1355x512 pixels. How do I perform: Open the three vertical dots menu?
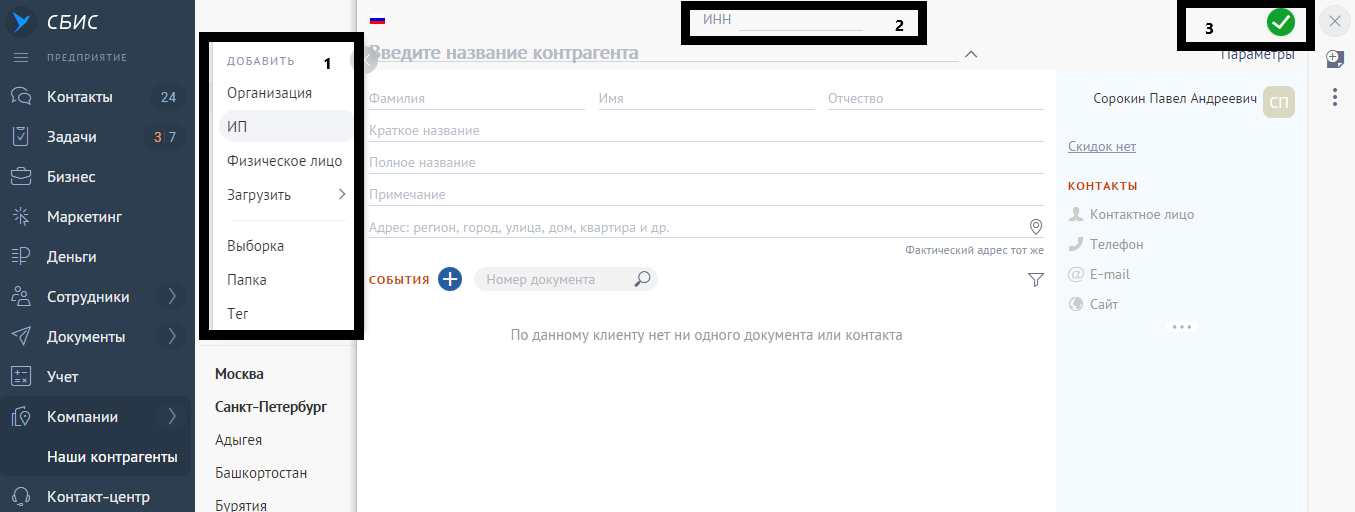tap(1335, 97)
